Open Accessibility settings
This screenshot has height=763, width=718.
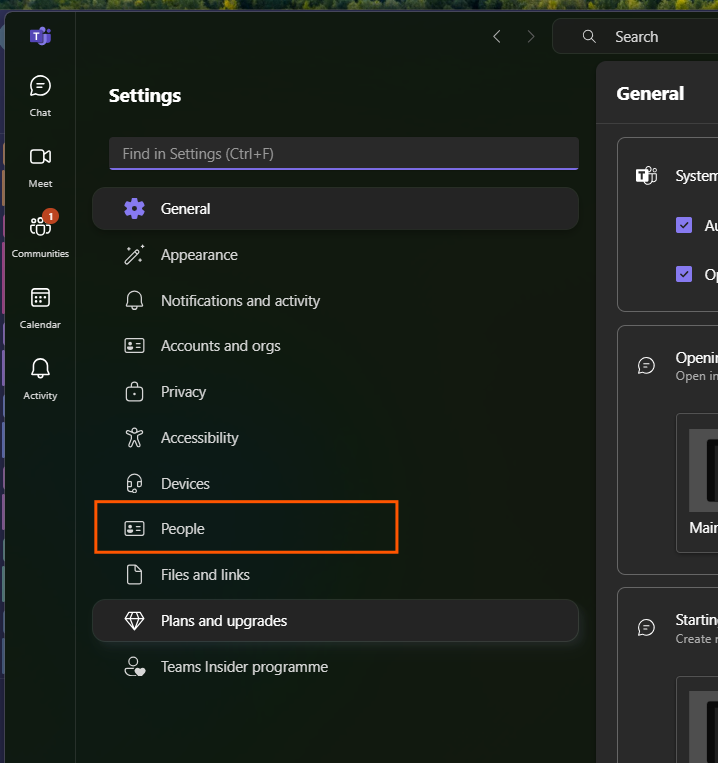coord(335,438)
